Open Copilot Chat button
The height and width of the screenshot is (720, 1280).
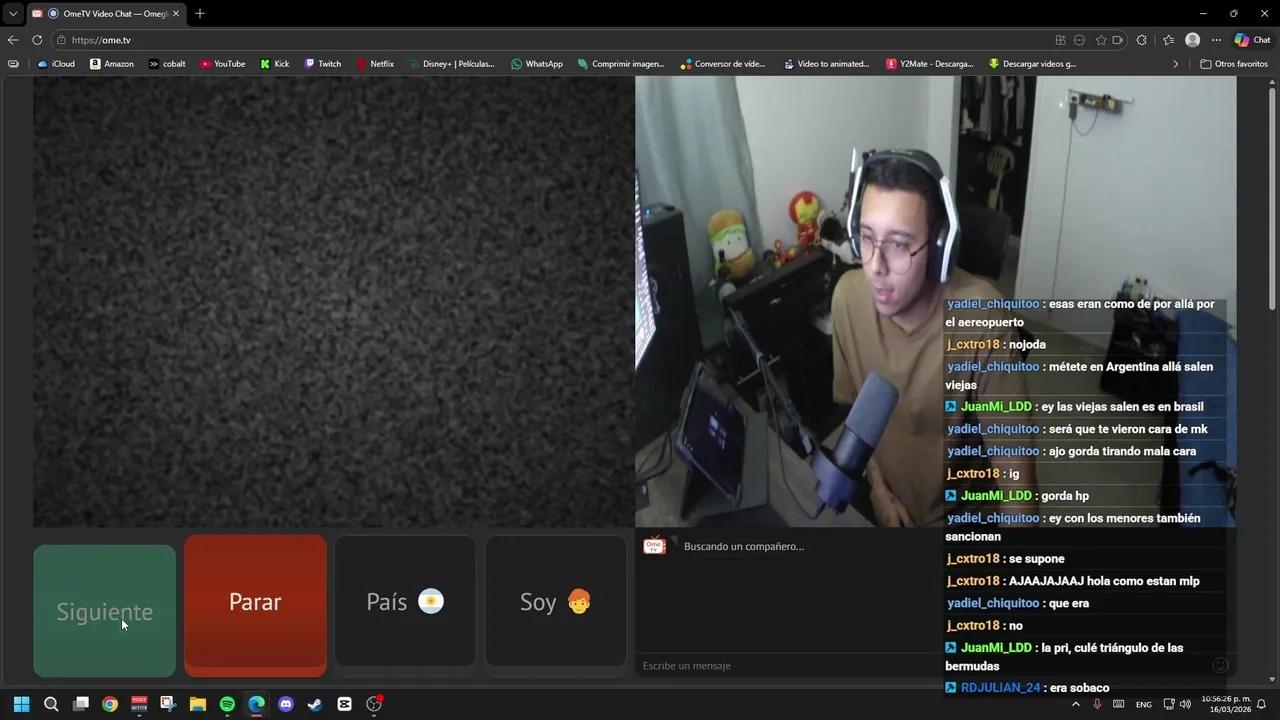click(1252, 40)
